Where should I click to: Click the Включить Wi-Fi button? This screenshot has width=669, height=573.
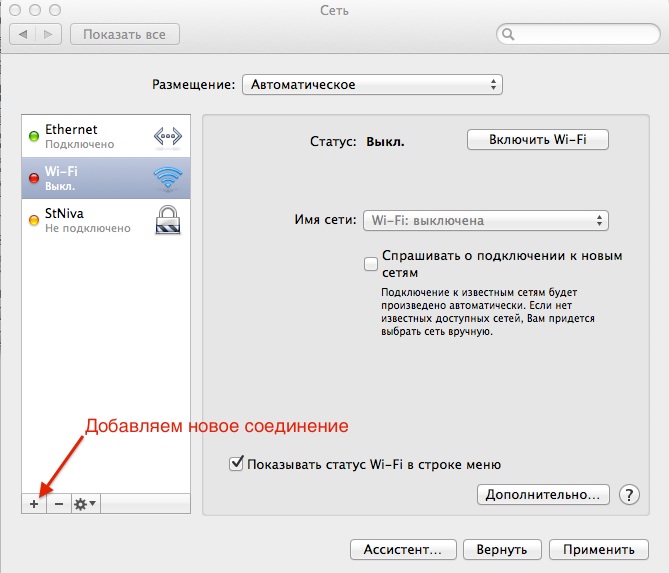click(x=537, y=140)
